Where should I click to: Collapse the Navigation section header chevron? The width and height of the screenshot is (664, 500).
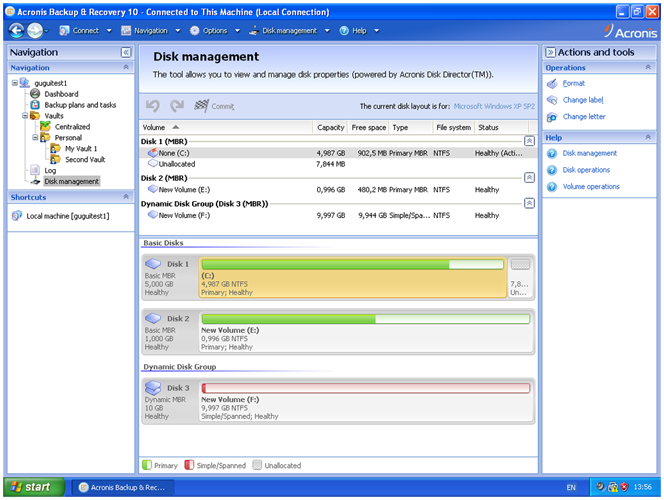coord(126,67)
